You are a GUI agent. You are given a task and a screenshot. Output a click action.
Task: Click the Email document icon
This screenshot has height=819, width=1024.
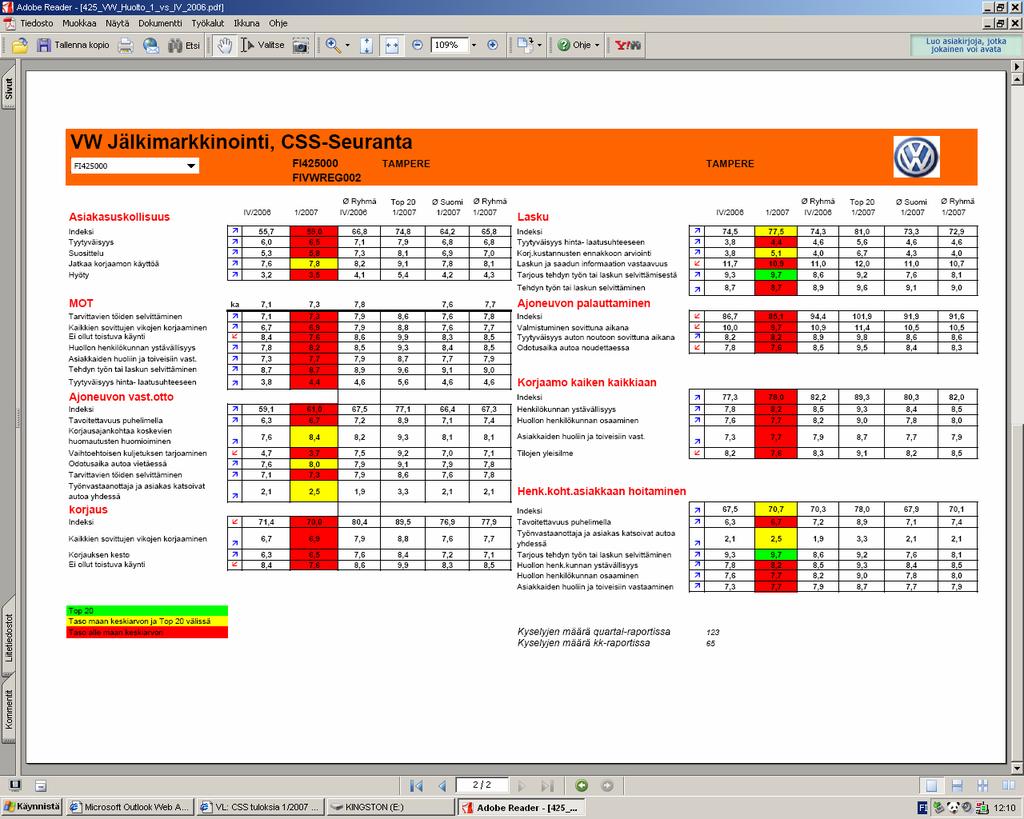151,45
